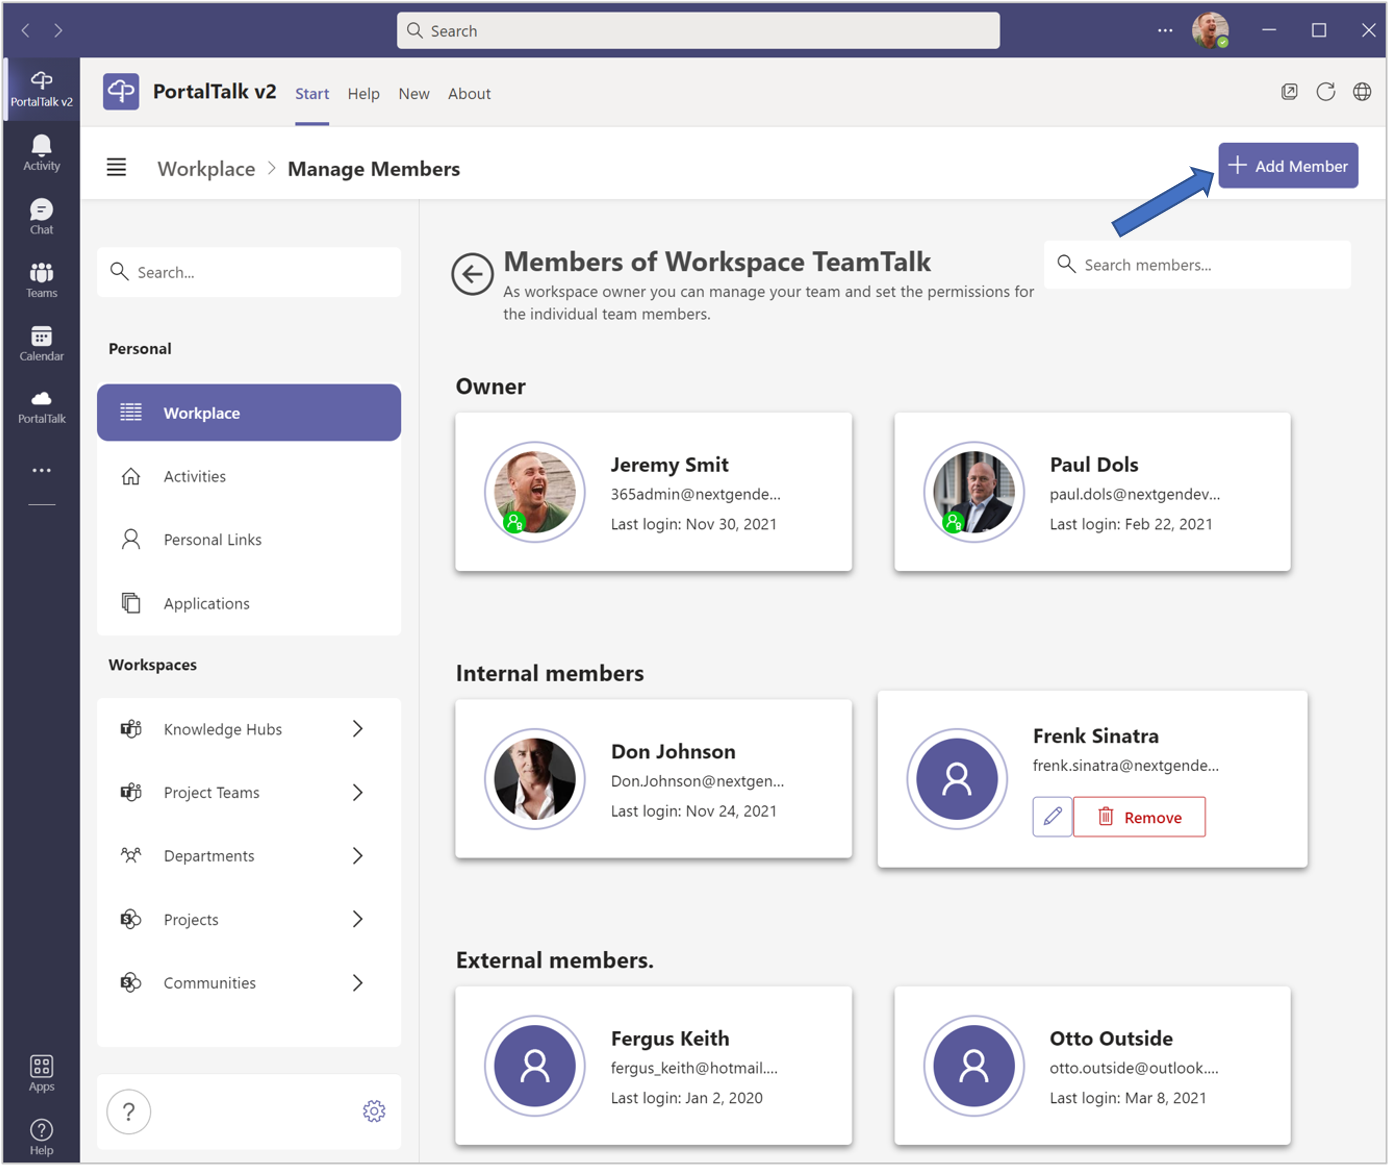Click the Communities label

pos(210,984)
